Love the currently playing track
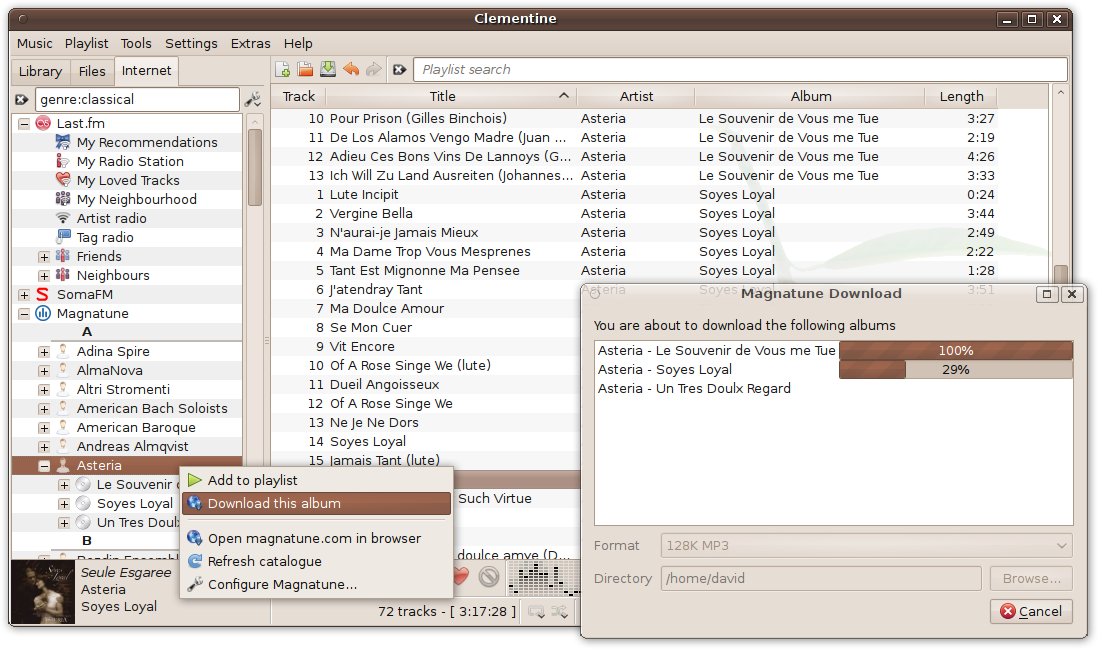The image size is (1098, 649). click(x=460, y=577)
